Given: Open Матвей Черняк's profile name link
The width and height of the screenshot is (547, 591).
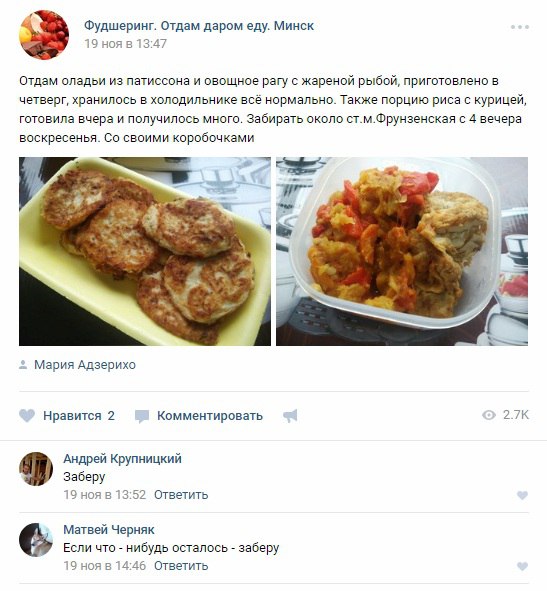Looking at the screenshot, I should tap(109, 530).
